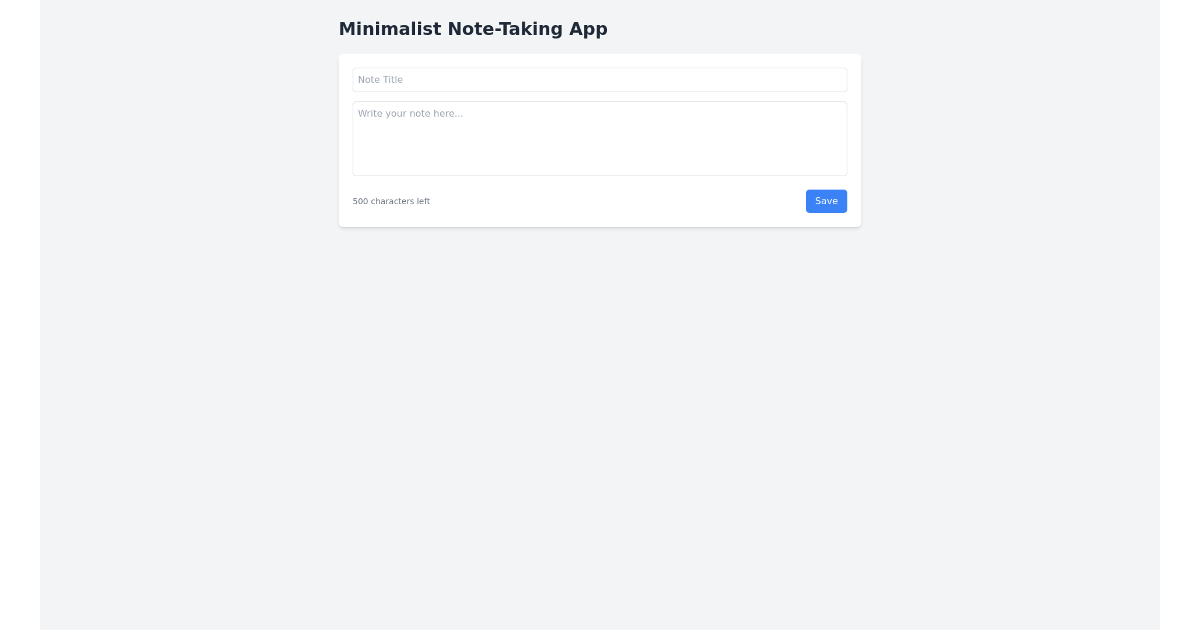This screenshot has height=630, width=1200.
Task: Focus the 'Write your note here...' placeholder area
Action: pos(600,138)
